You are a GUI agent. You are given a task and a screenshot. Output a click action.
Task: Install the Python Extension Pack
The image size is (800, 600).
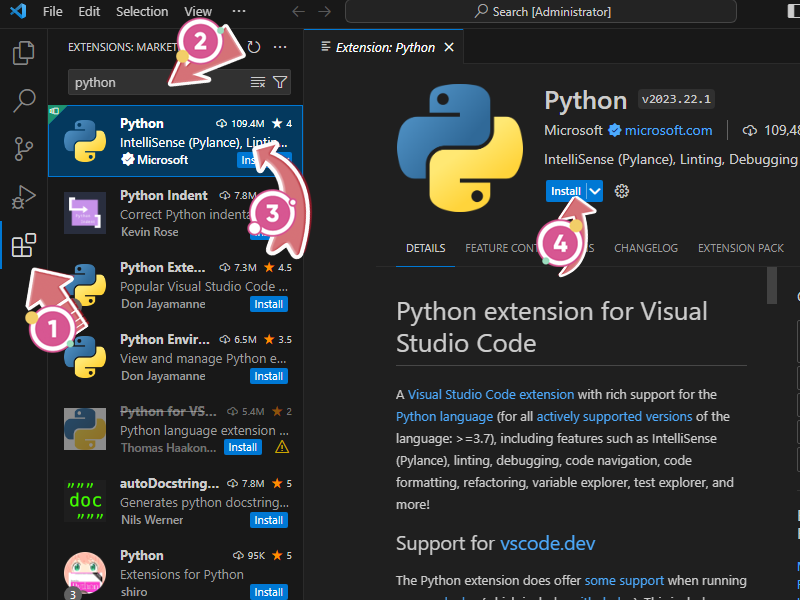pyautogui.click(x=269, y=305)
